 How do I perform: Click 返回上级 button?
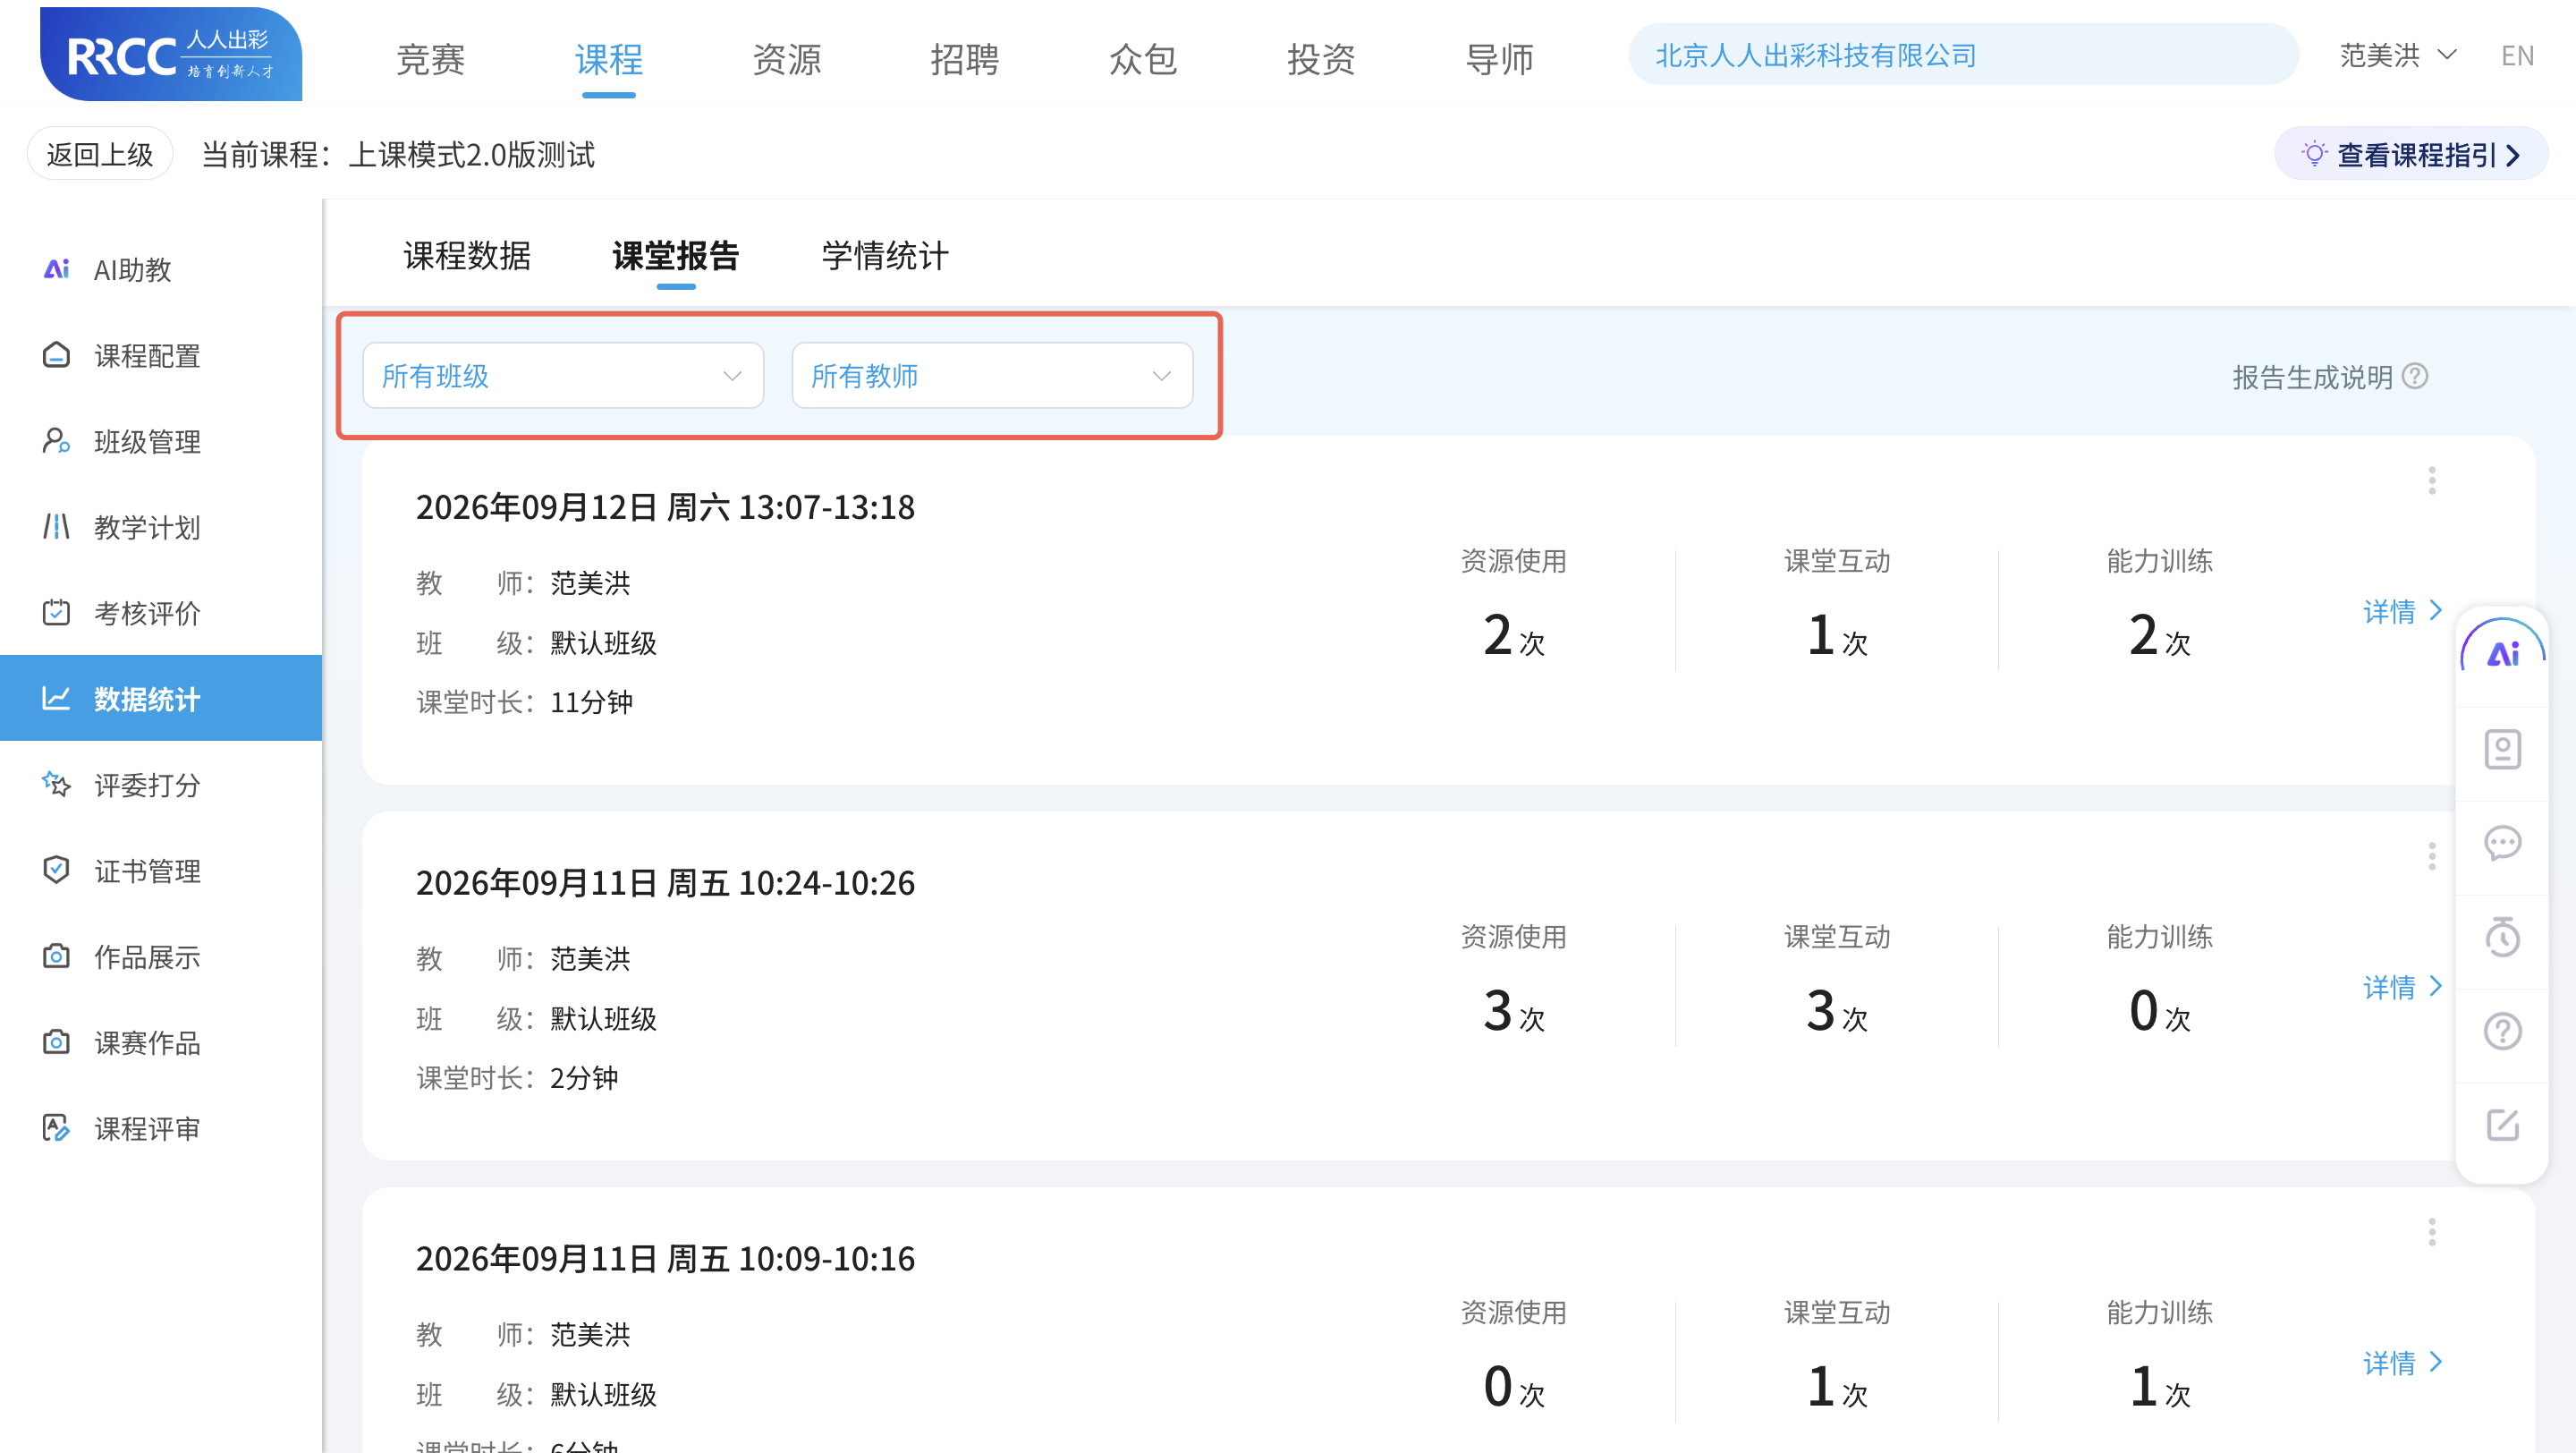point(100,154)
